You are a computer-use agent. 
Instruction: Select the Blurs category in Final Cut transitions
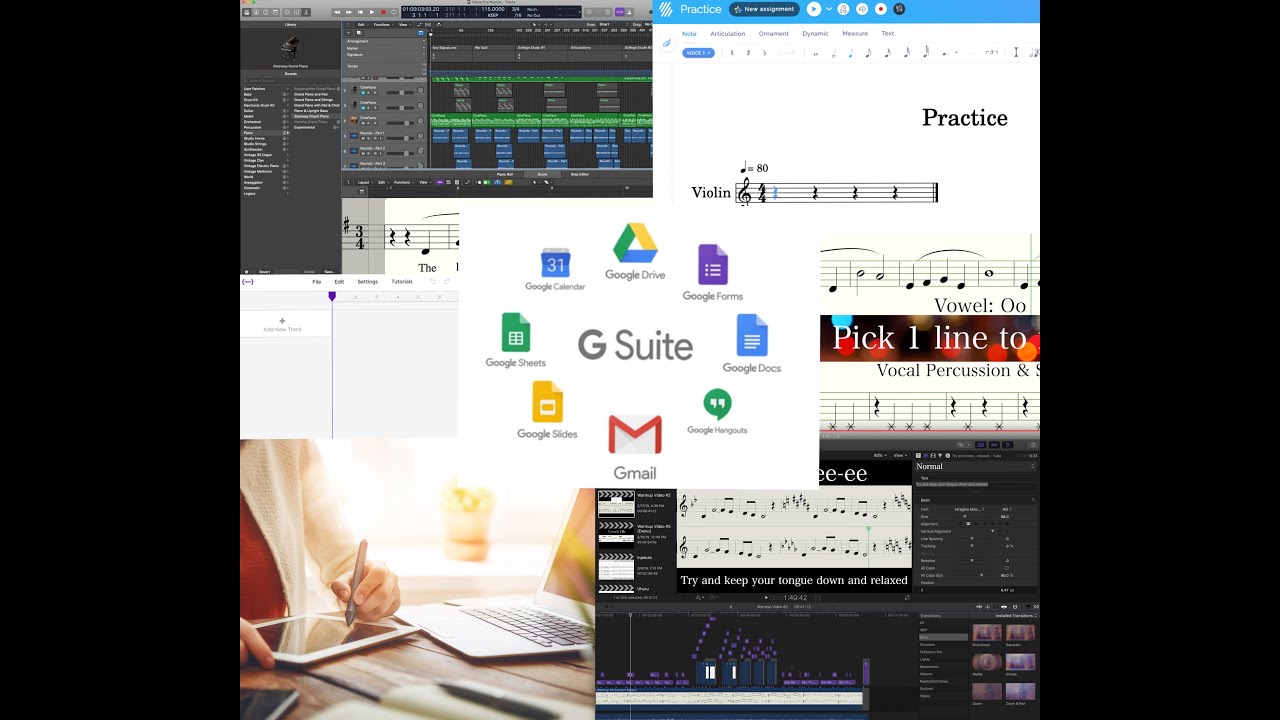click(x=943, y=637)
